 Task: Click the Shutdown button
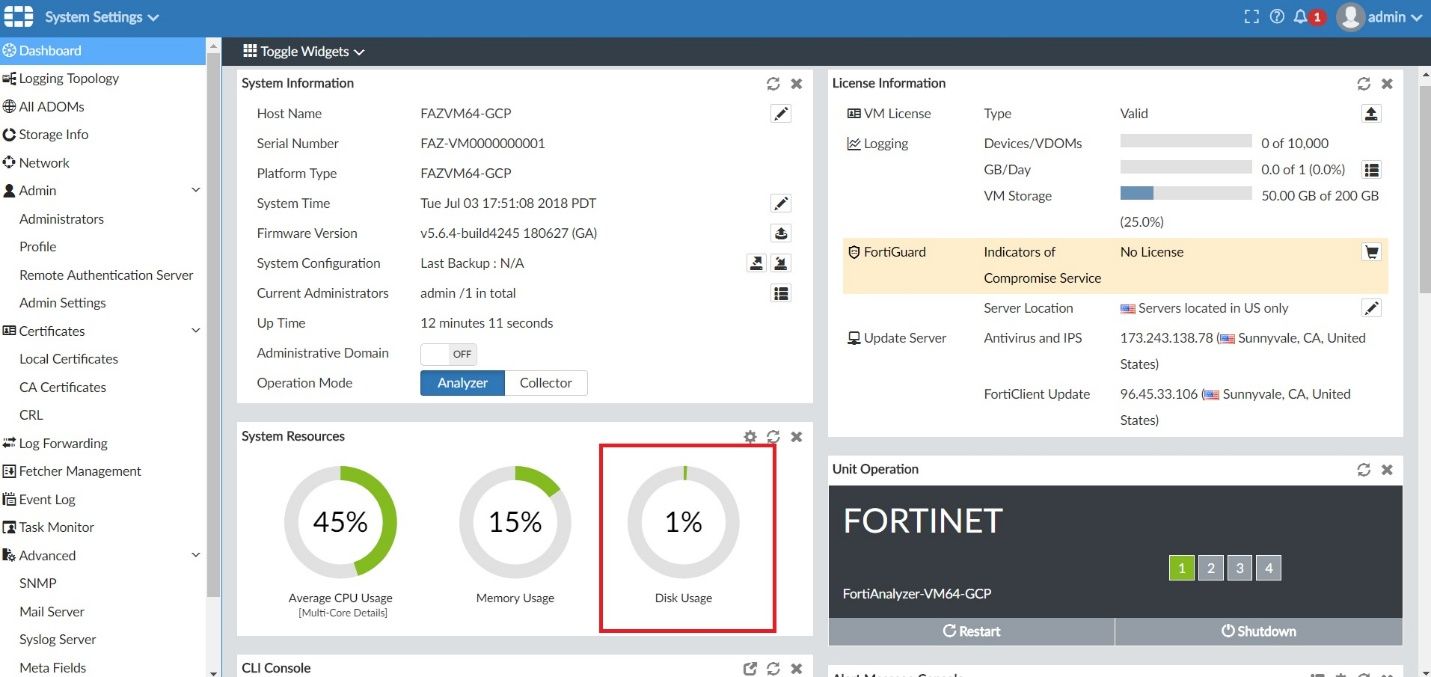[1259, 631]
